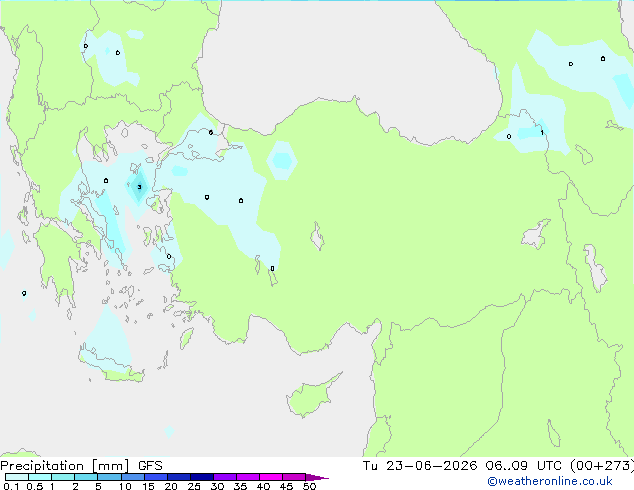Image resolution: width=634 pixels, height=490 pixels.
Task: Click the "UTC" label
Action: tap(549, 466)
